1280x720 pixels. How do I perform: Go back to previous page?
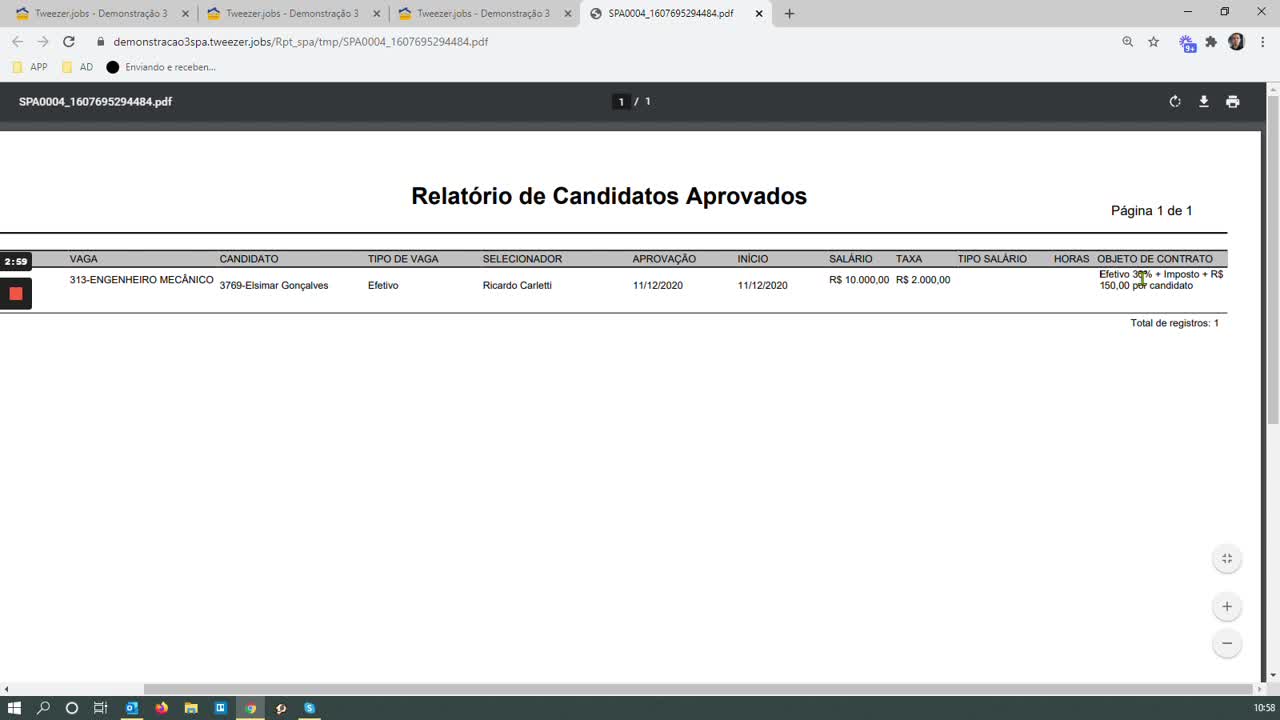(x=17, y=42)
